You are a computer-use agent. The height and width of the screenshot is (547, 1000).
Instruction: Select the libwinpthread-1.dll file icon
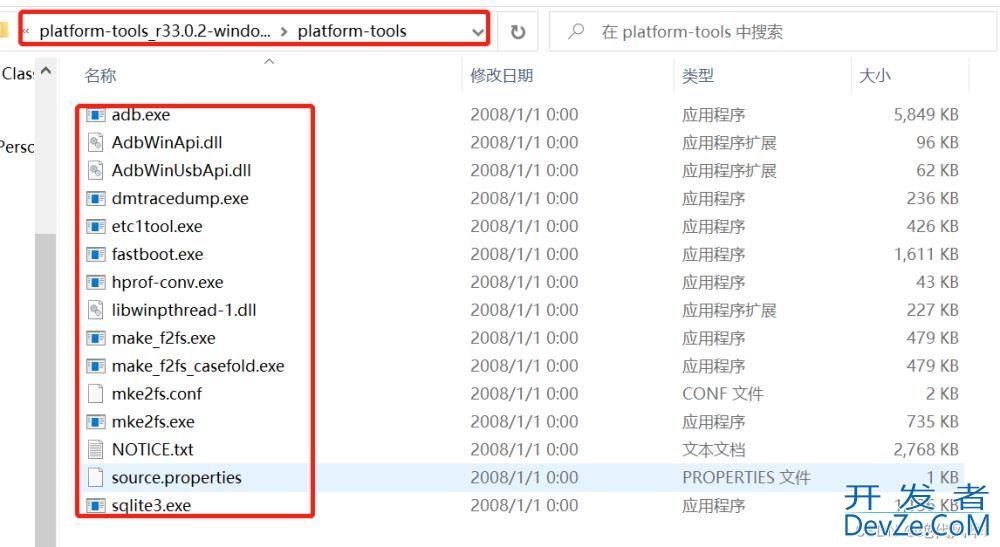96,310
